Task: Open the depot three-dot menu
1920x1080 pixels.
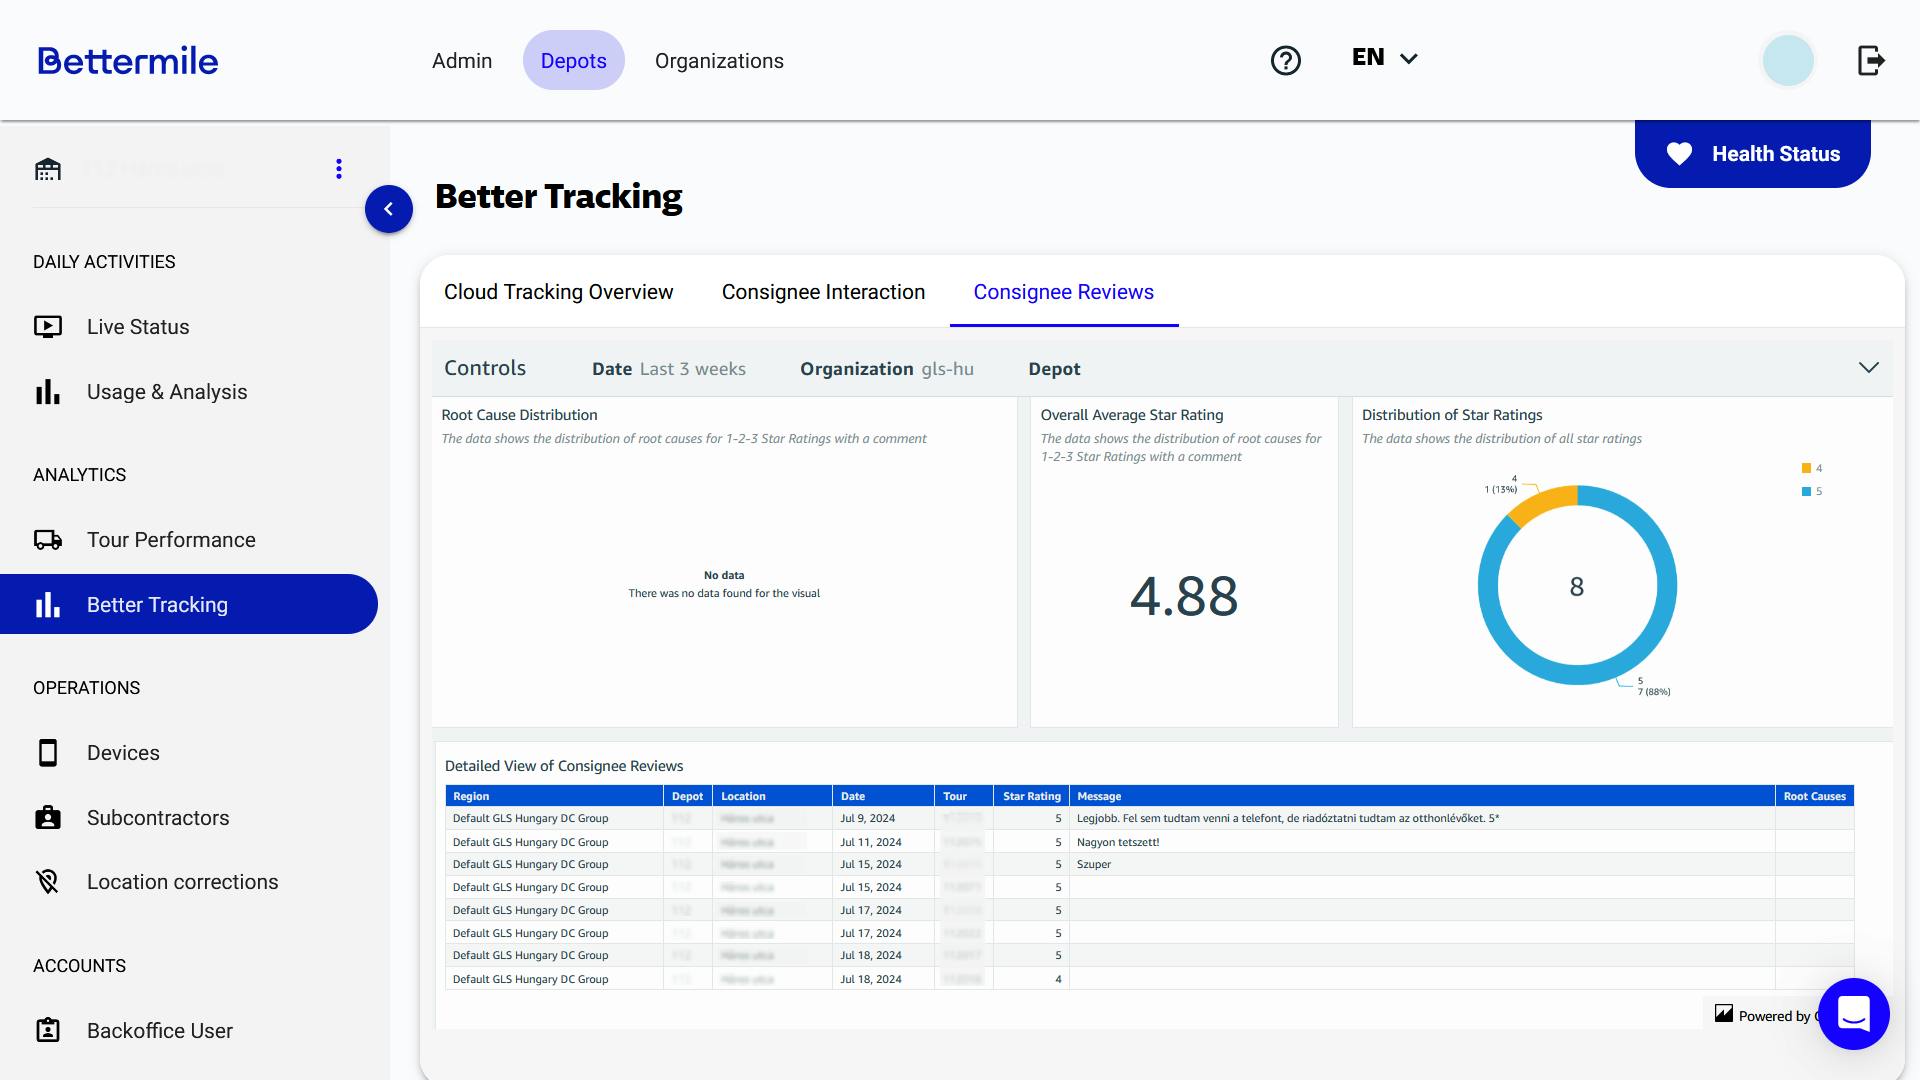Action: pos(339,169)
